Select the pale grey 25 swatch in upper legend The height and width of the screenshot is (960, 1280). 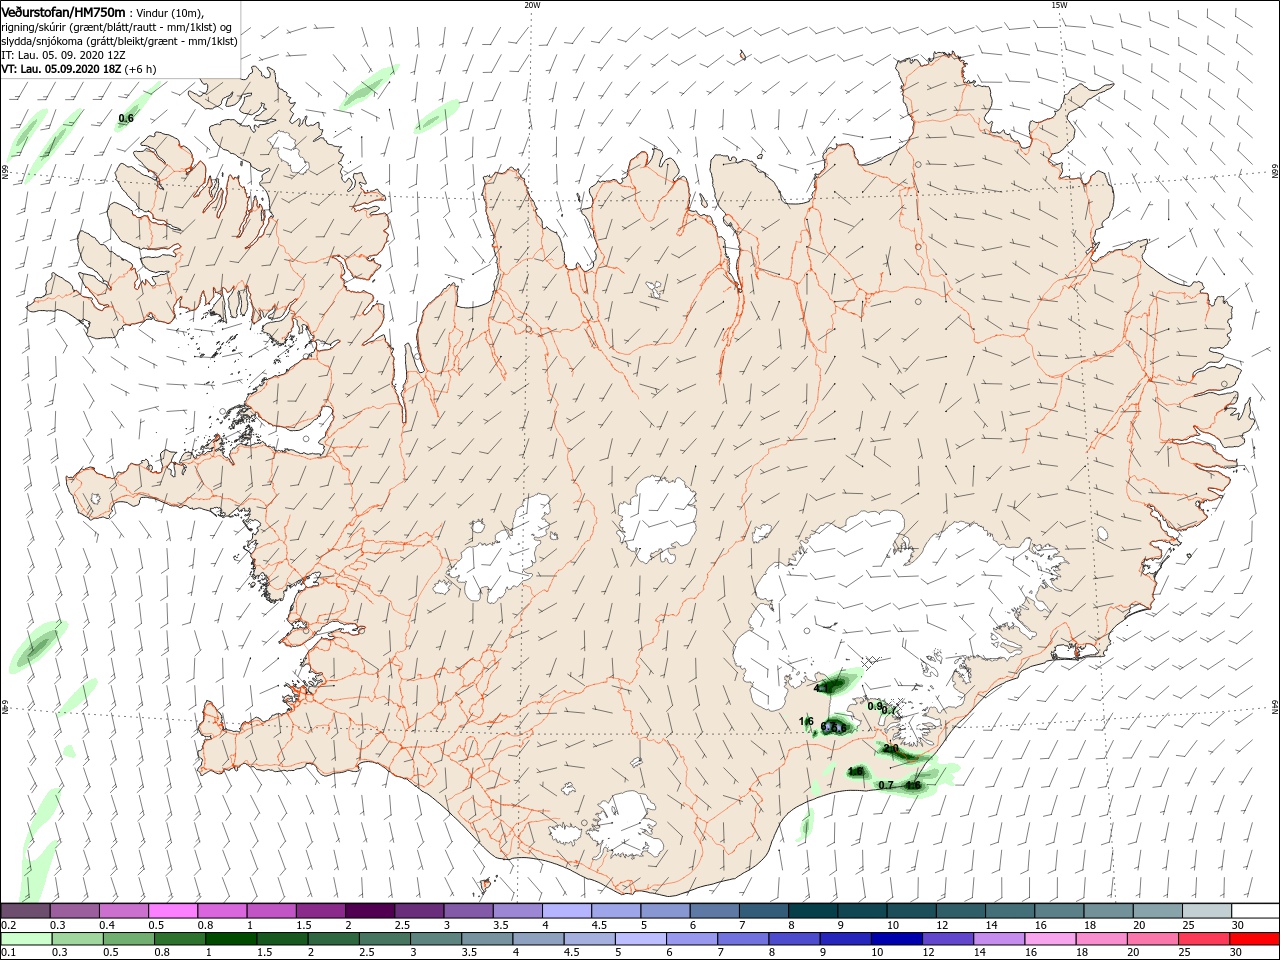coord(1205,910)
